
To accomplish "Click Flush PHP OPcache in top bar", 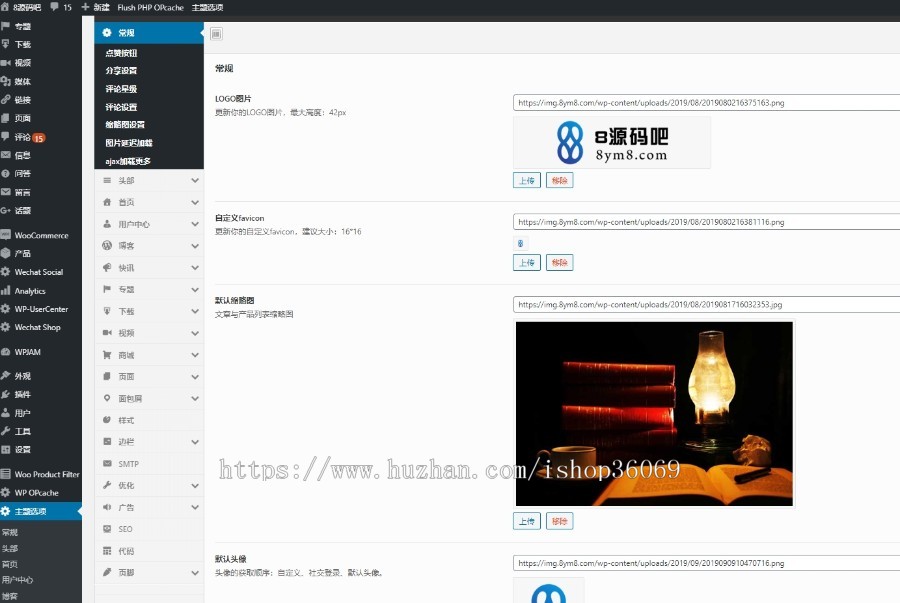I will (x=153, y=7).
